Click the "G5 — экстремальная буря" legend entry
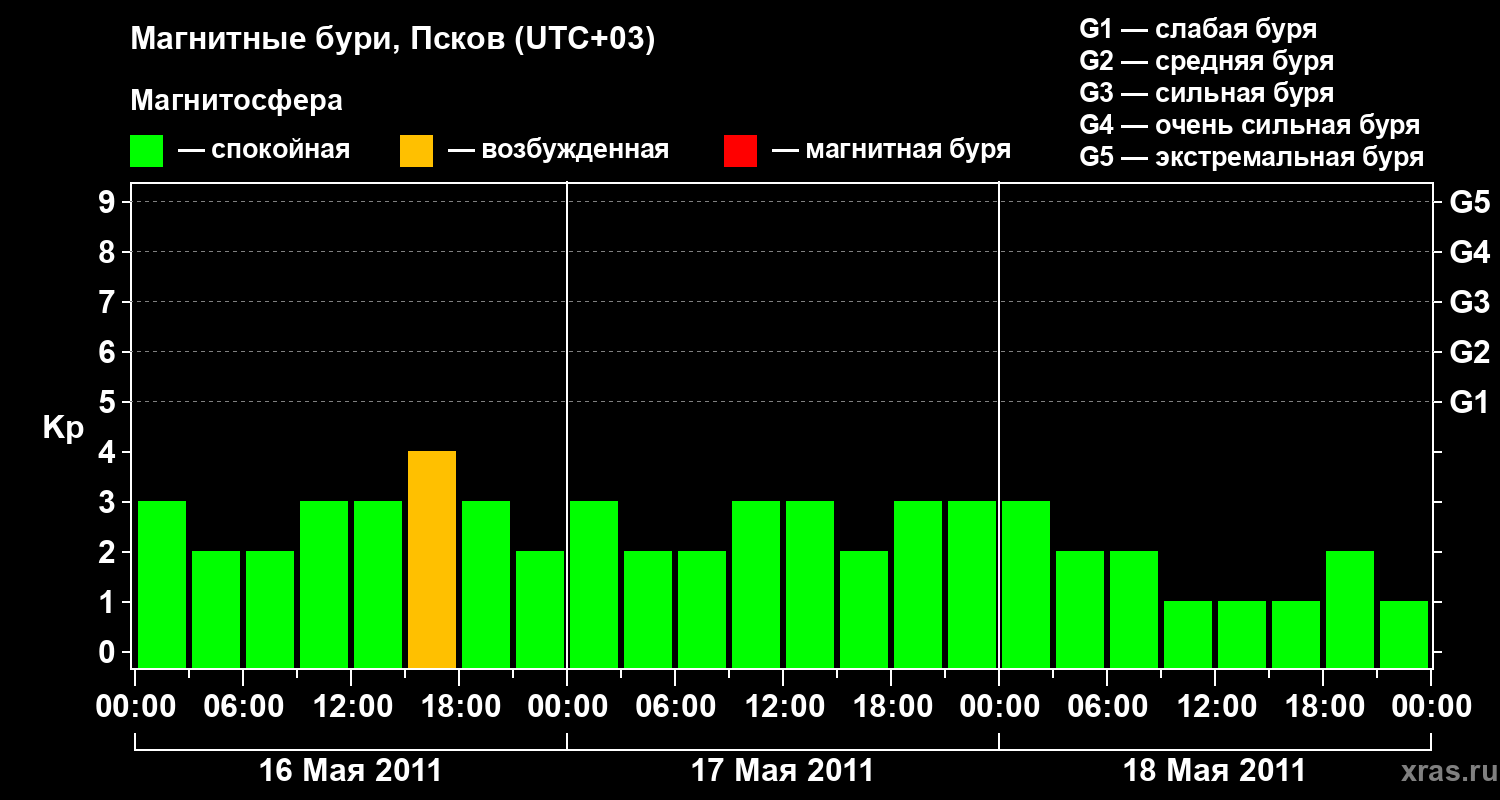Screen dimensions: 1500x800 coord(1251,157)
